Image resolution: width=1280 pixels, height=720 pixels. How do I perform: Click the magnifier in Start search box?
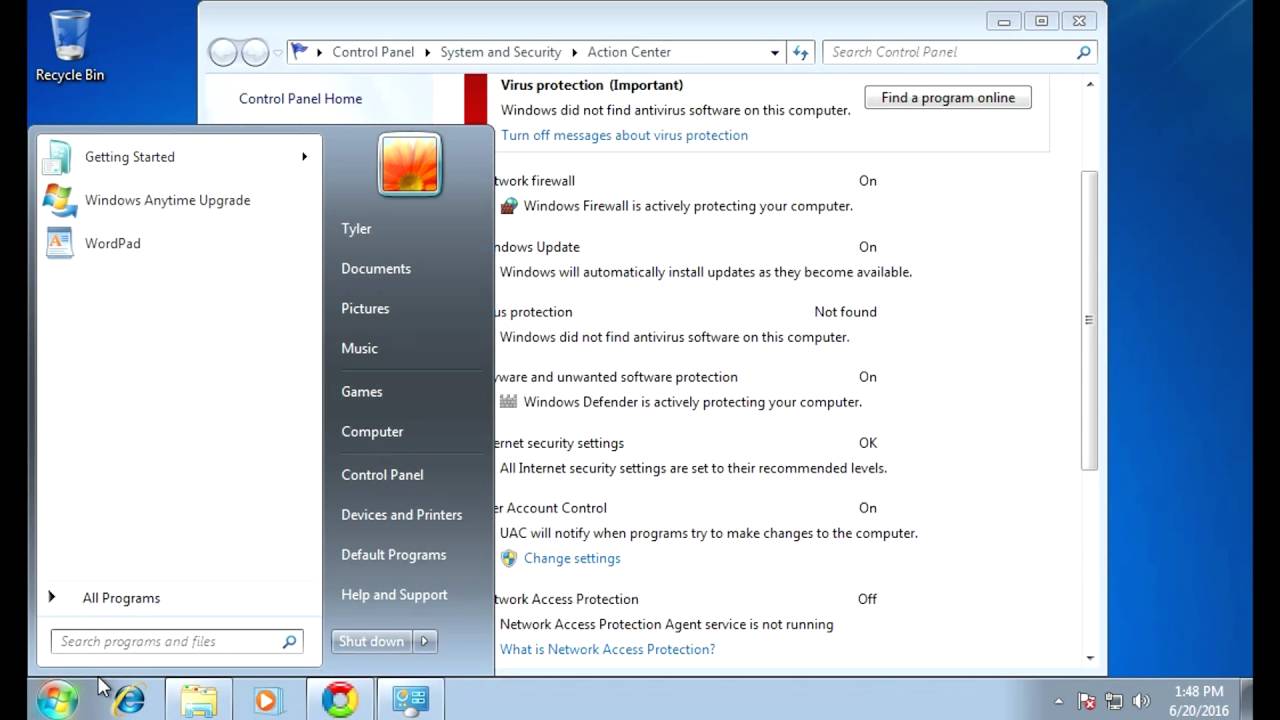point(289,642)
